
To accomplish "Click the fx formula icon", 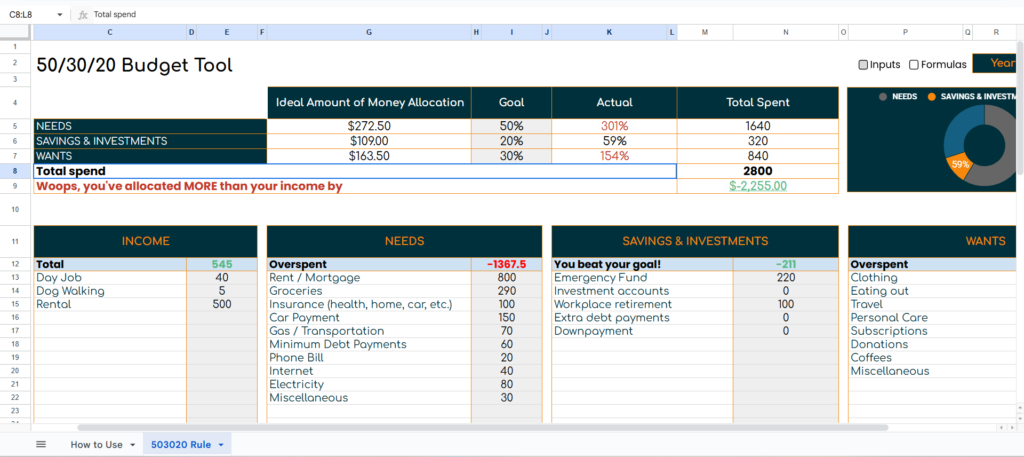I will [83, 14].
